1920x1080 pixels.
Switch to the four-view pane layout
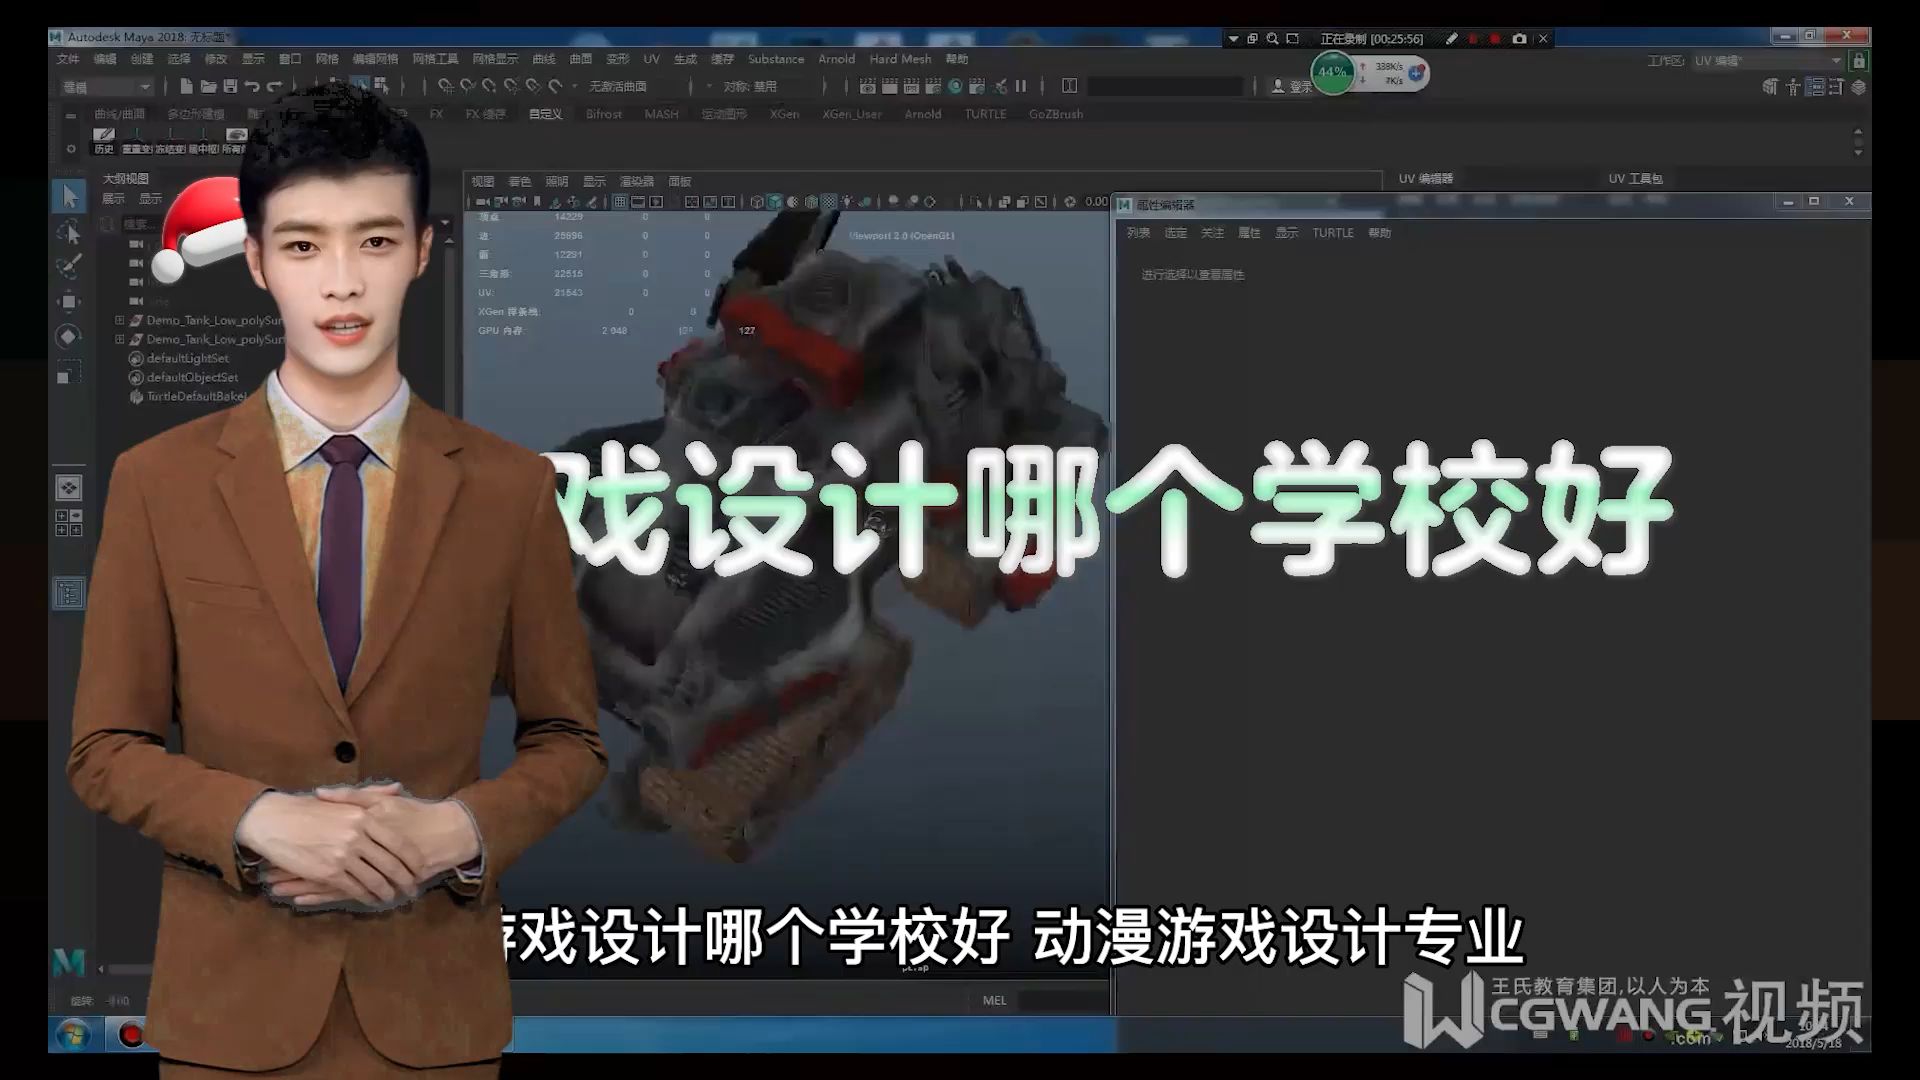tap(69, 522)
